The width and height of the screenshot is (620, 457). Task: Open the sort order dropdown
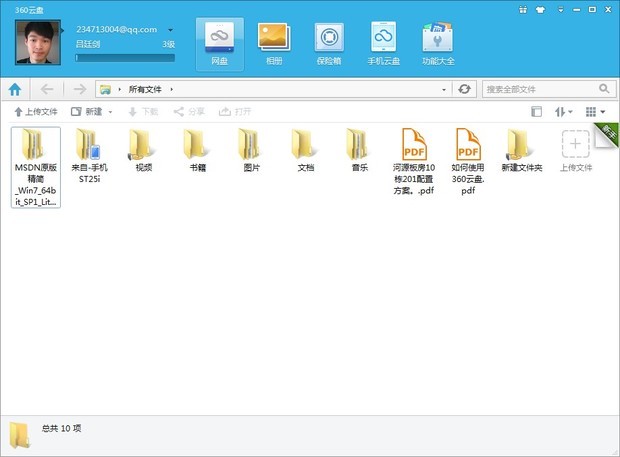point(563,112)
